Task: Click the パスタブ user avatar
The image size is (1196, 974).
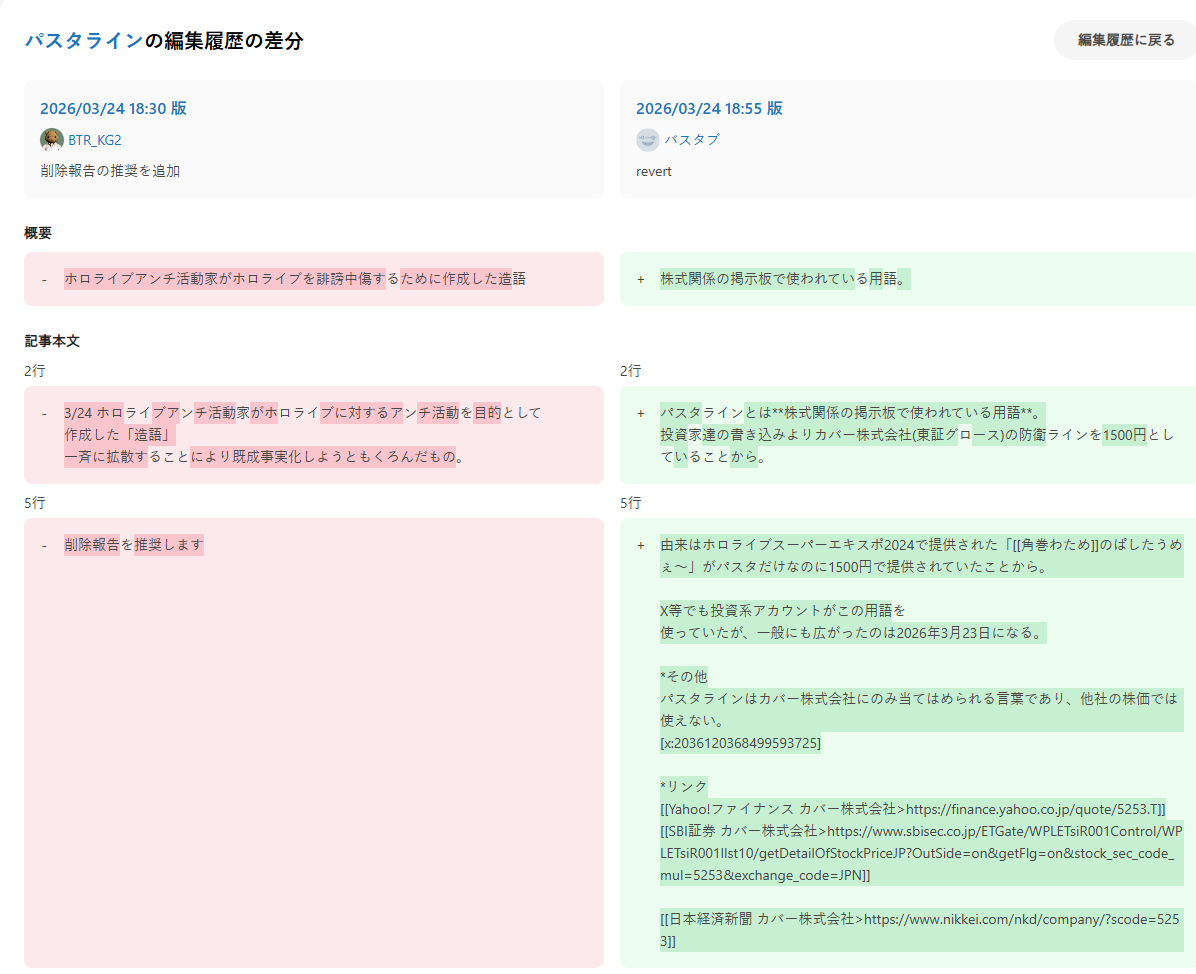Action: click(x=648, y=140)
